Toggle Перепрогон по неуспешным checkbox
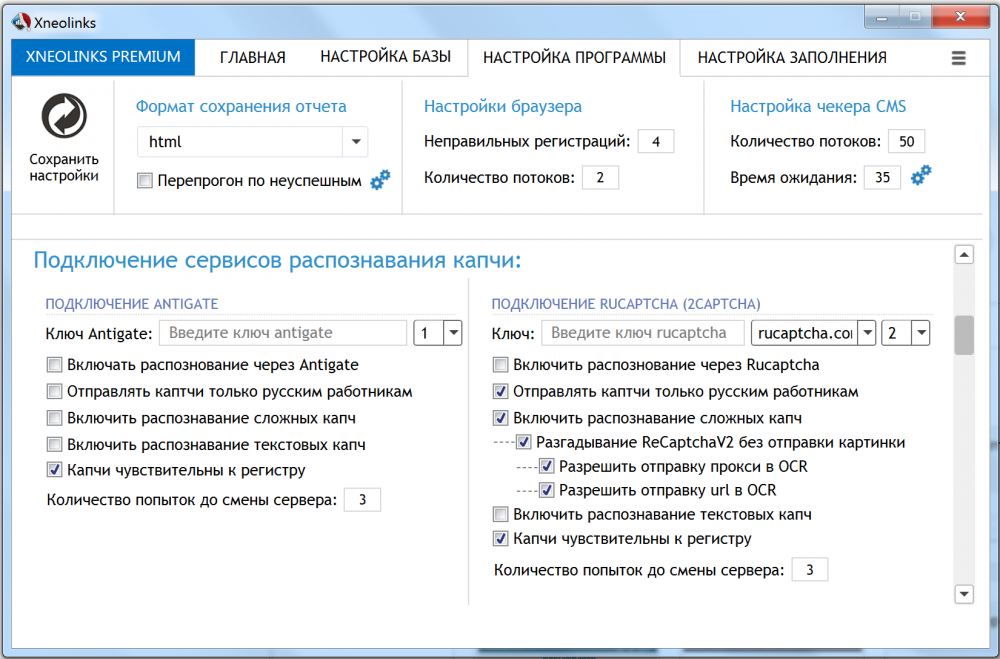This screenshot has height=659, width=1000. tap(145, 181)
